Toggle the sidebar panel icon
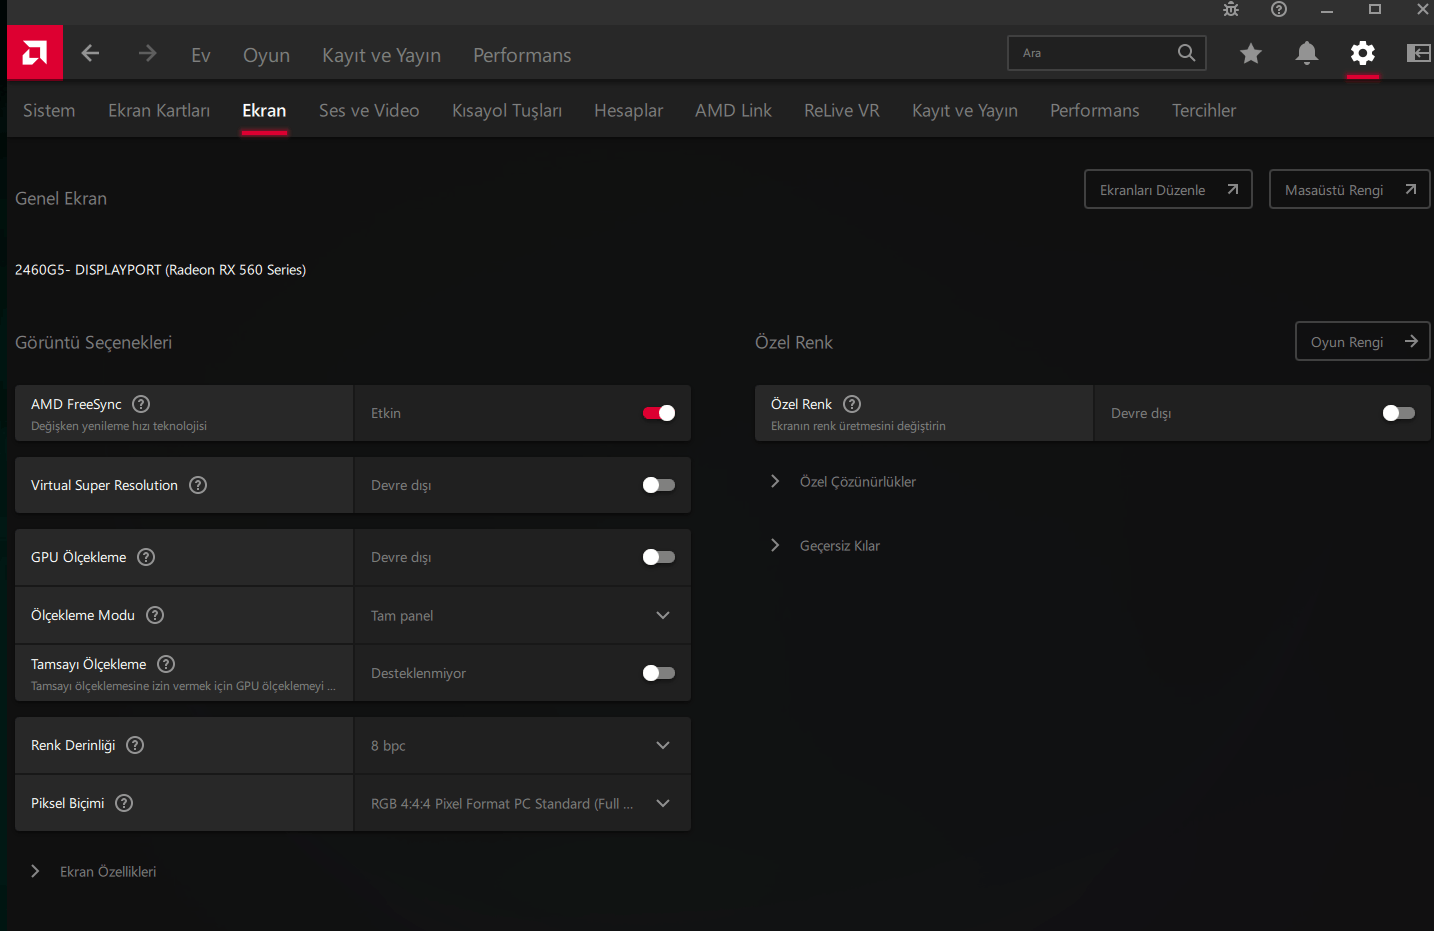The height and width of the screenshot is (931, 1434). (1419, 53)
